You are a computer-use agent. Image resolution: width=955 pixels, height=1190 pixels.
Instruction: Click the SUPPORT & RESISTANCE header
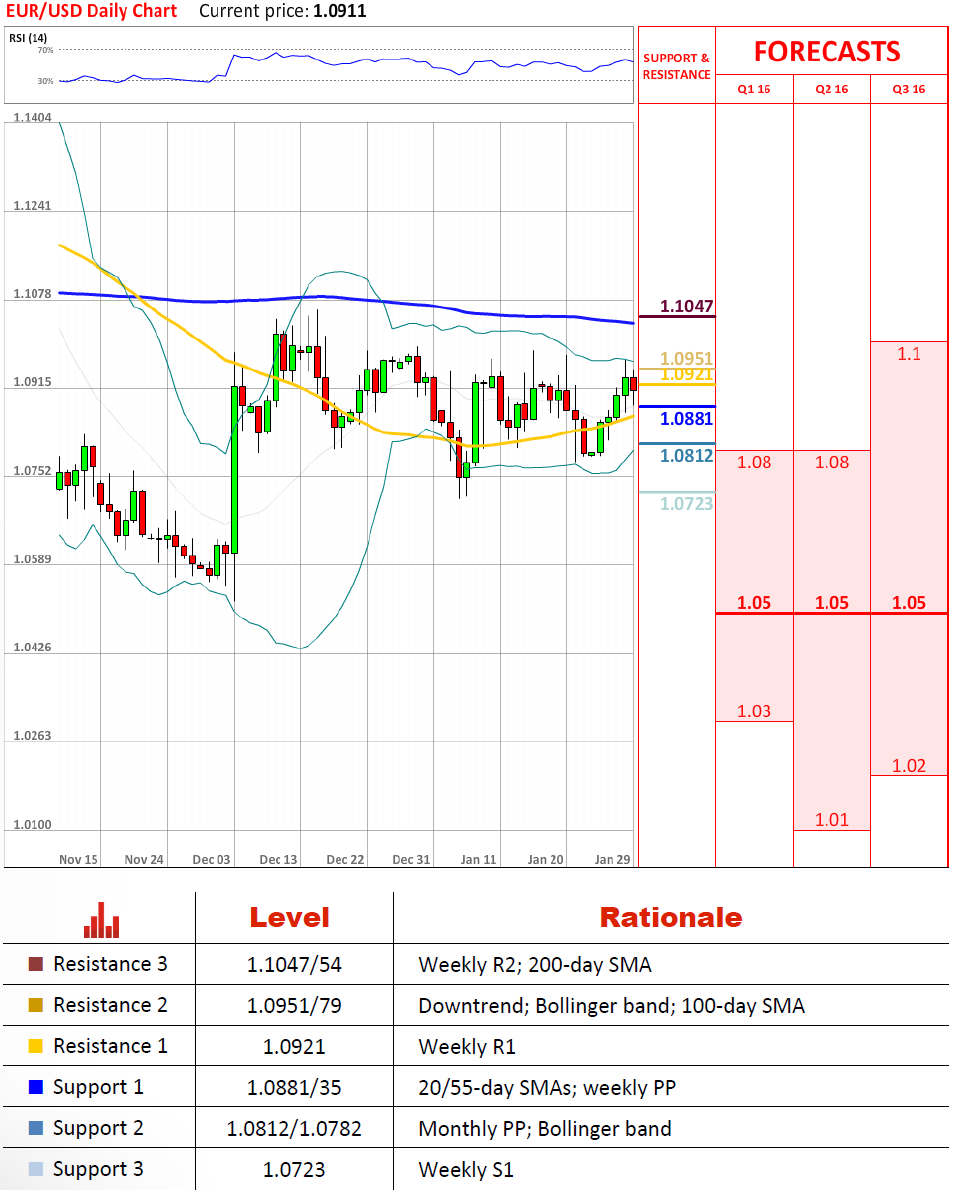[676, 66]
